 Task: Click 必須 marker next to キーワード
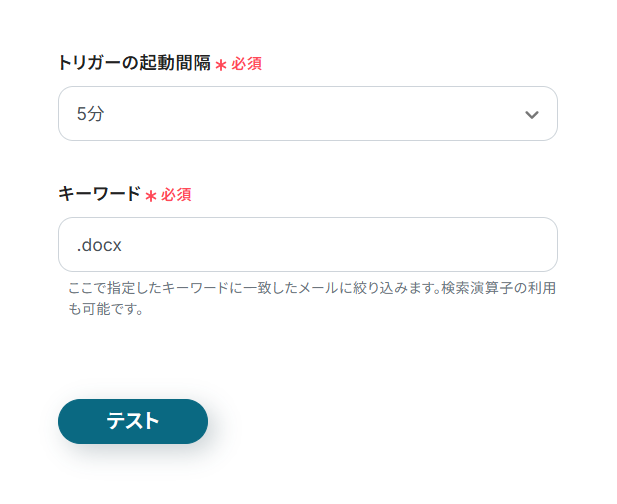click(176, 195)
